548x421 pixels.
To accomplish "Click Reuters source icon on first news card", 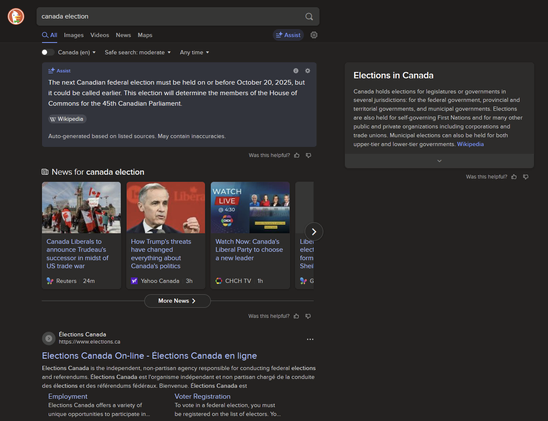I will point(50,281).
